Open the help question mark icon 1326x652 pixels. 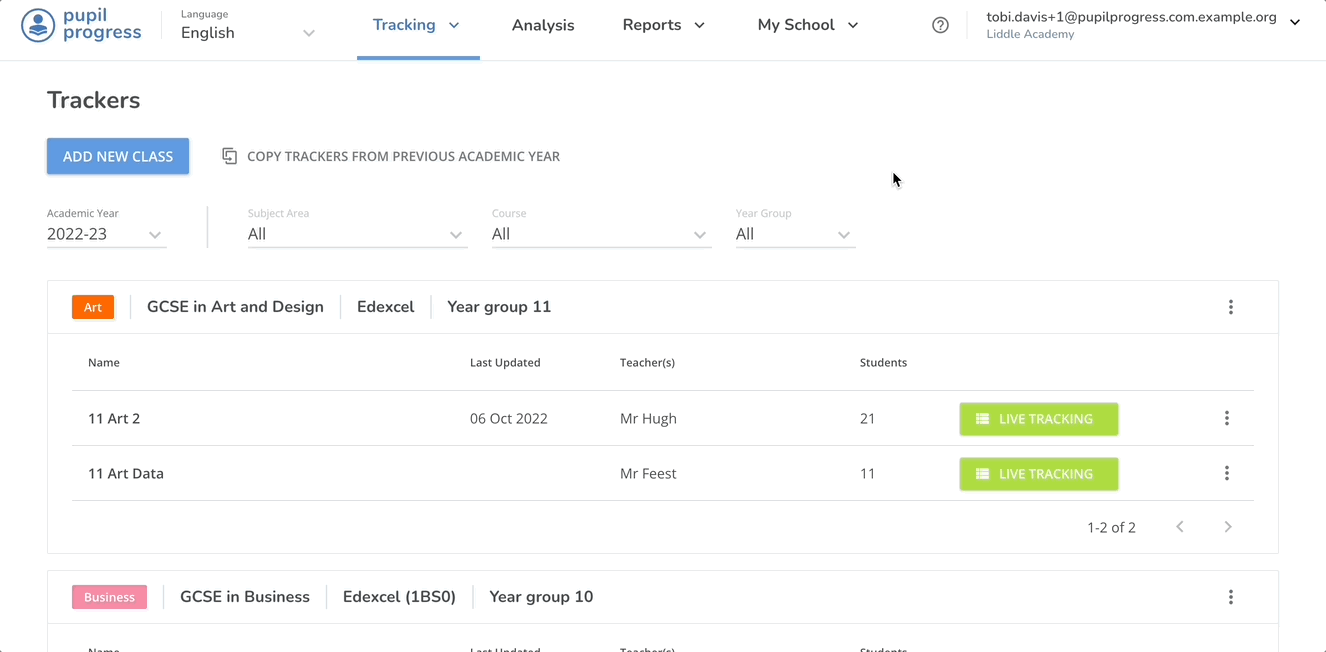point(940,25)
